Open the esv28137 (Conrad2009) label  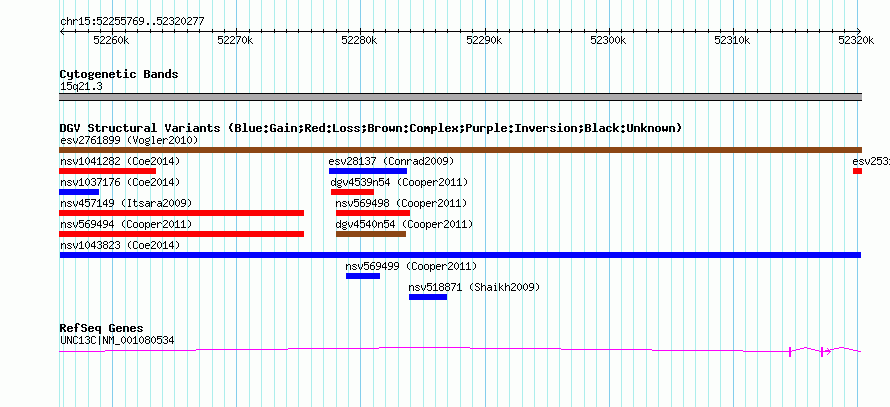tap(392, 161)
